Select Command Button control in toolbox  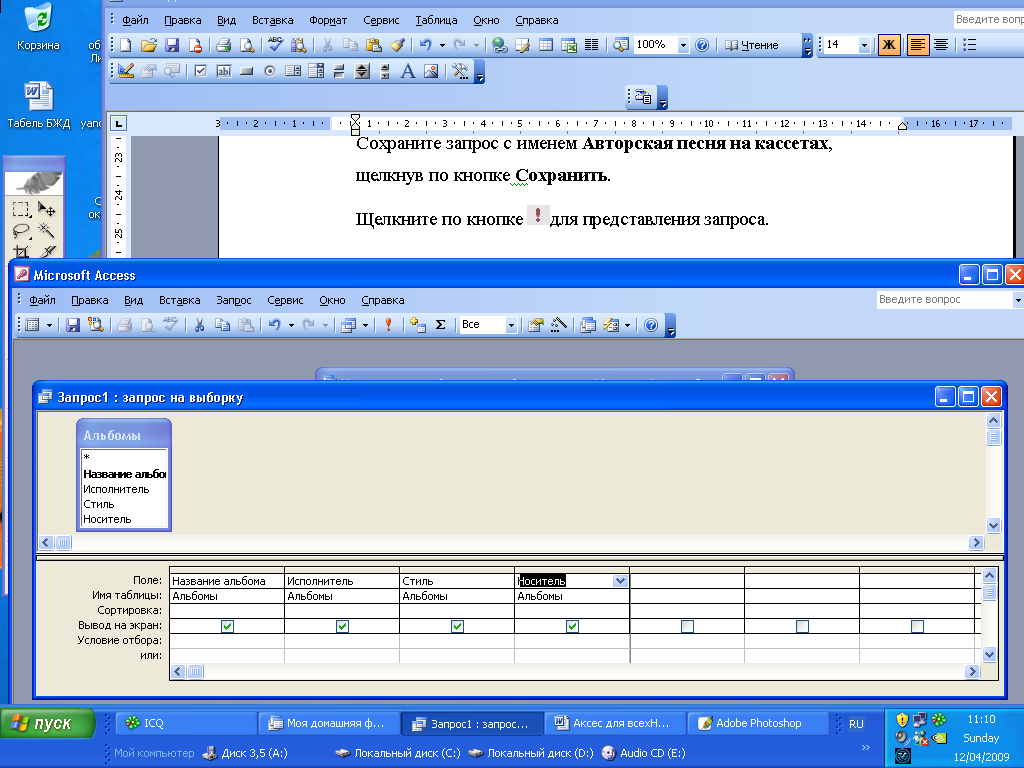pos(246,71)
